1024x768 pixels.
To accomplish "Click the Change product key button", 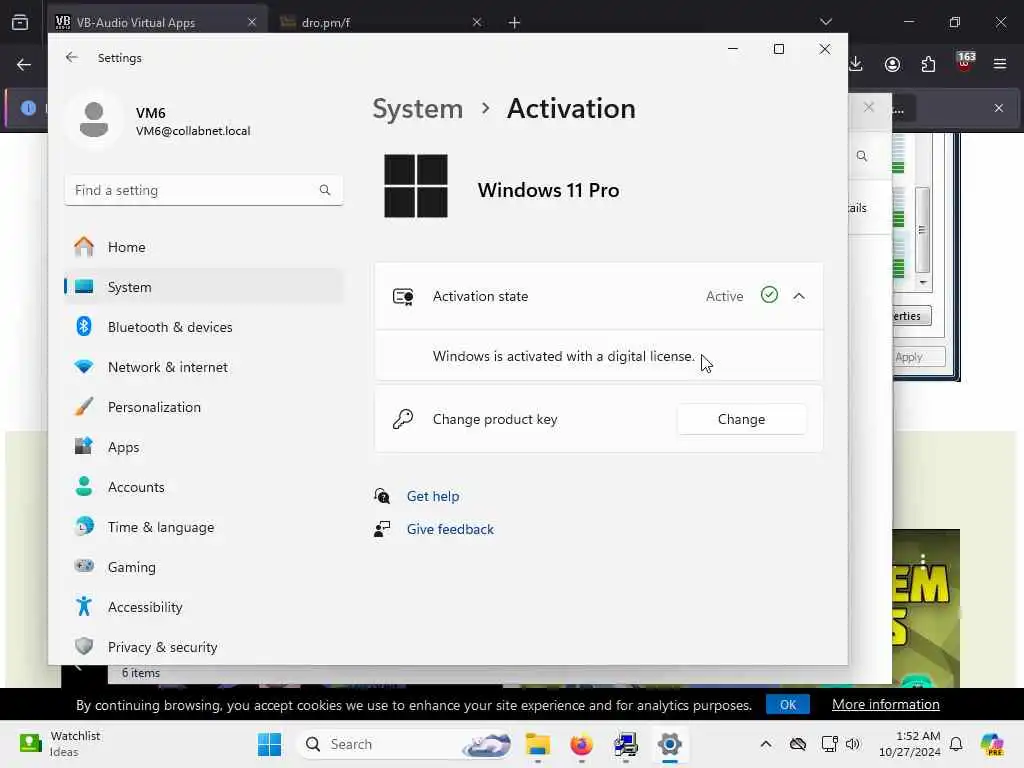I will coord(741,419).
